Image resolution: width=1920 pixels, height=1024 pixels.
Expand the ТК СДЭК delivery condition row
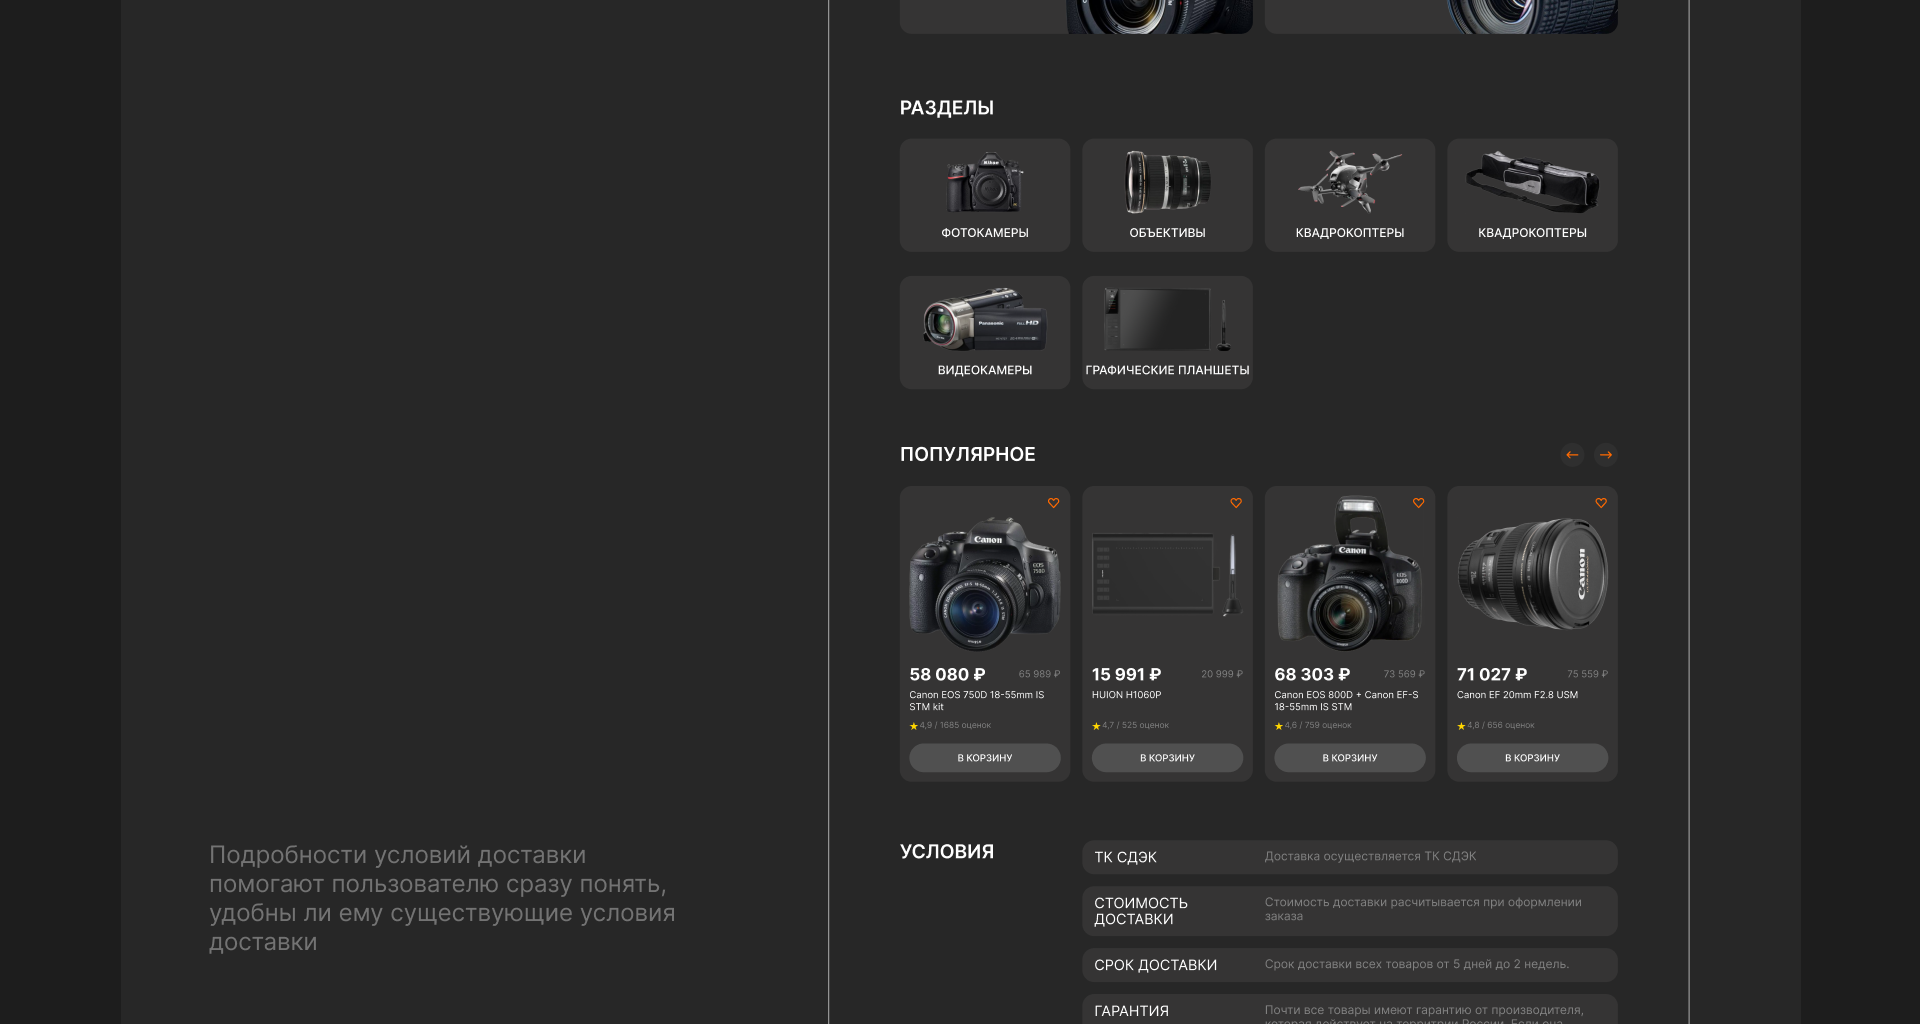pyautogui.click(x=1349, y=857)
